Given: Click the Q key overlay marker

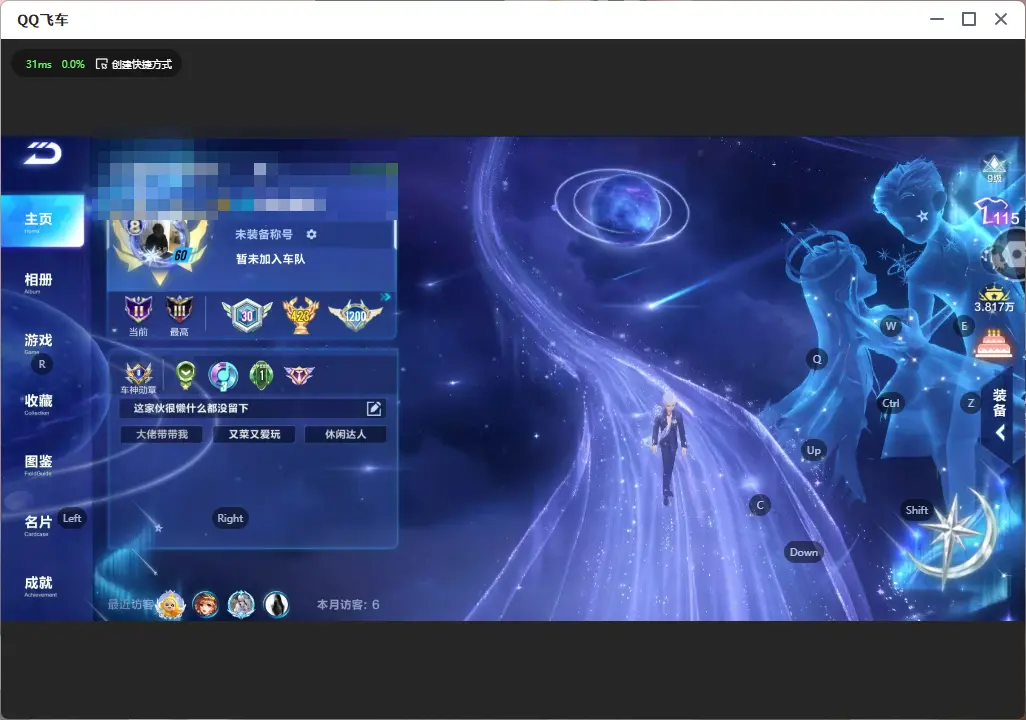Looking at the screenshot, I should point(817,359).
